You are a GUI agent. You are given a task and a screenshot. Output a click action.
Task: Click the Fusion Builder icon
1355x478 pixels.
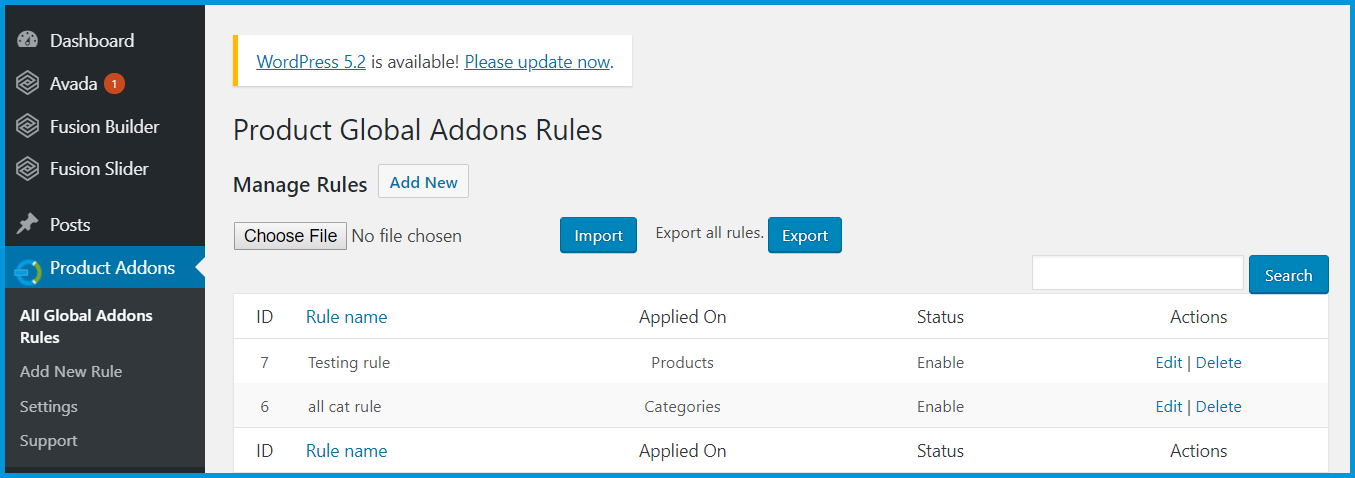pos(28,127)
